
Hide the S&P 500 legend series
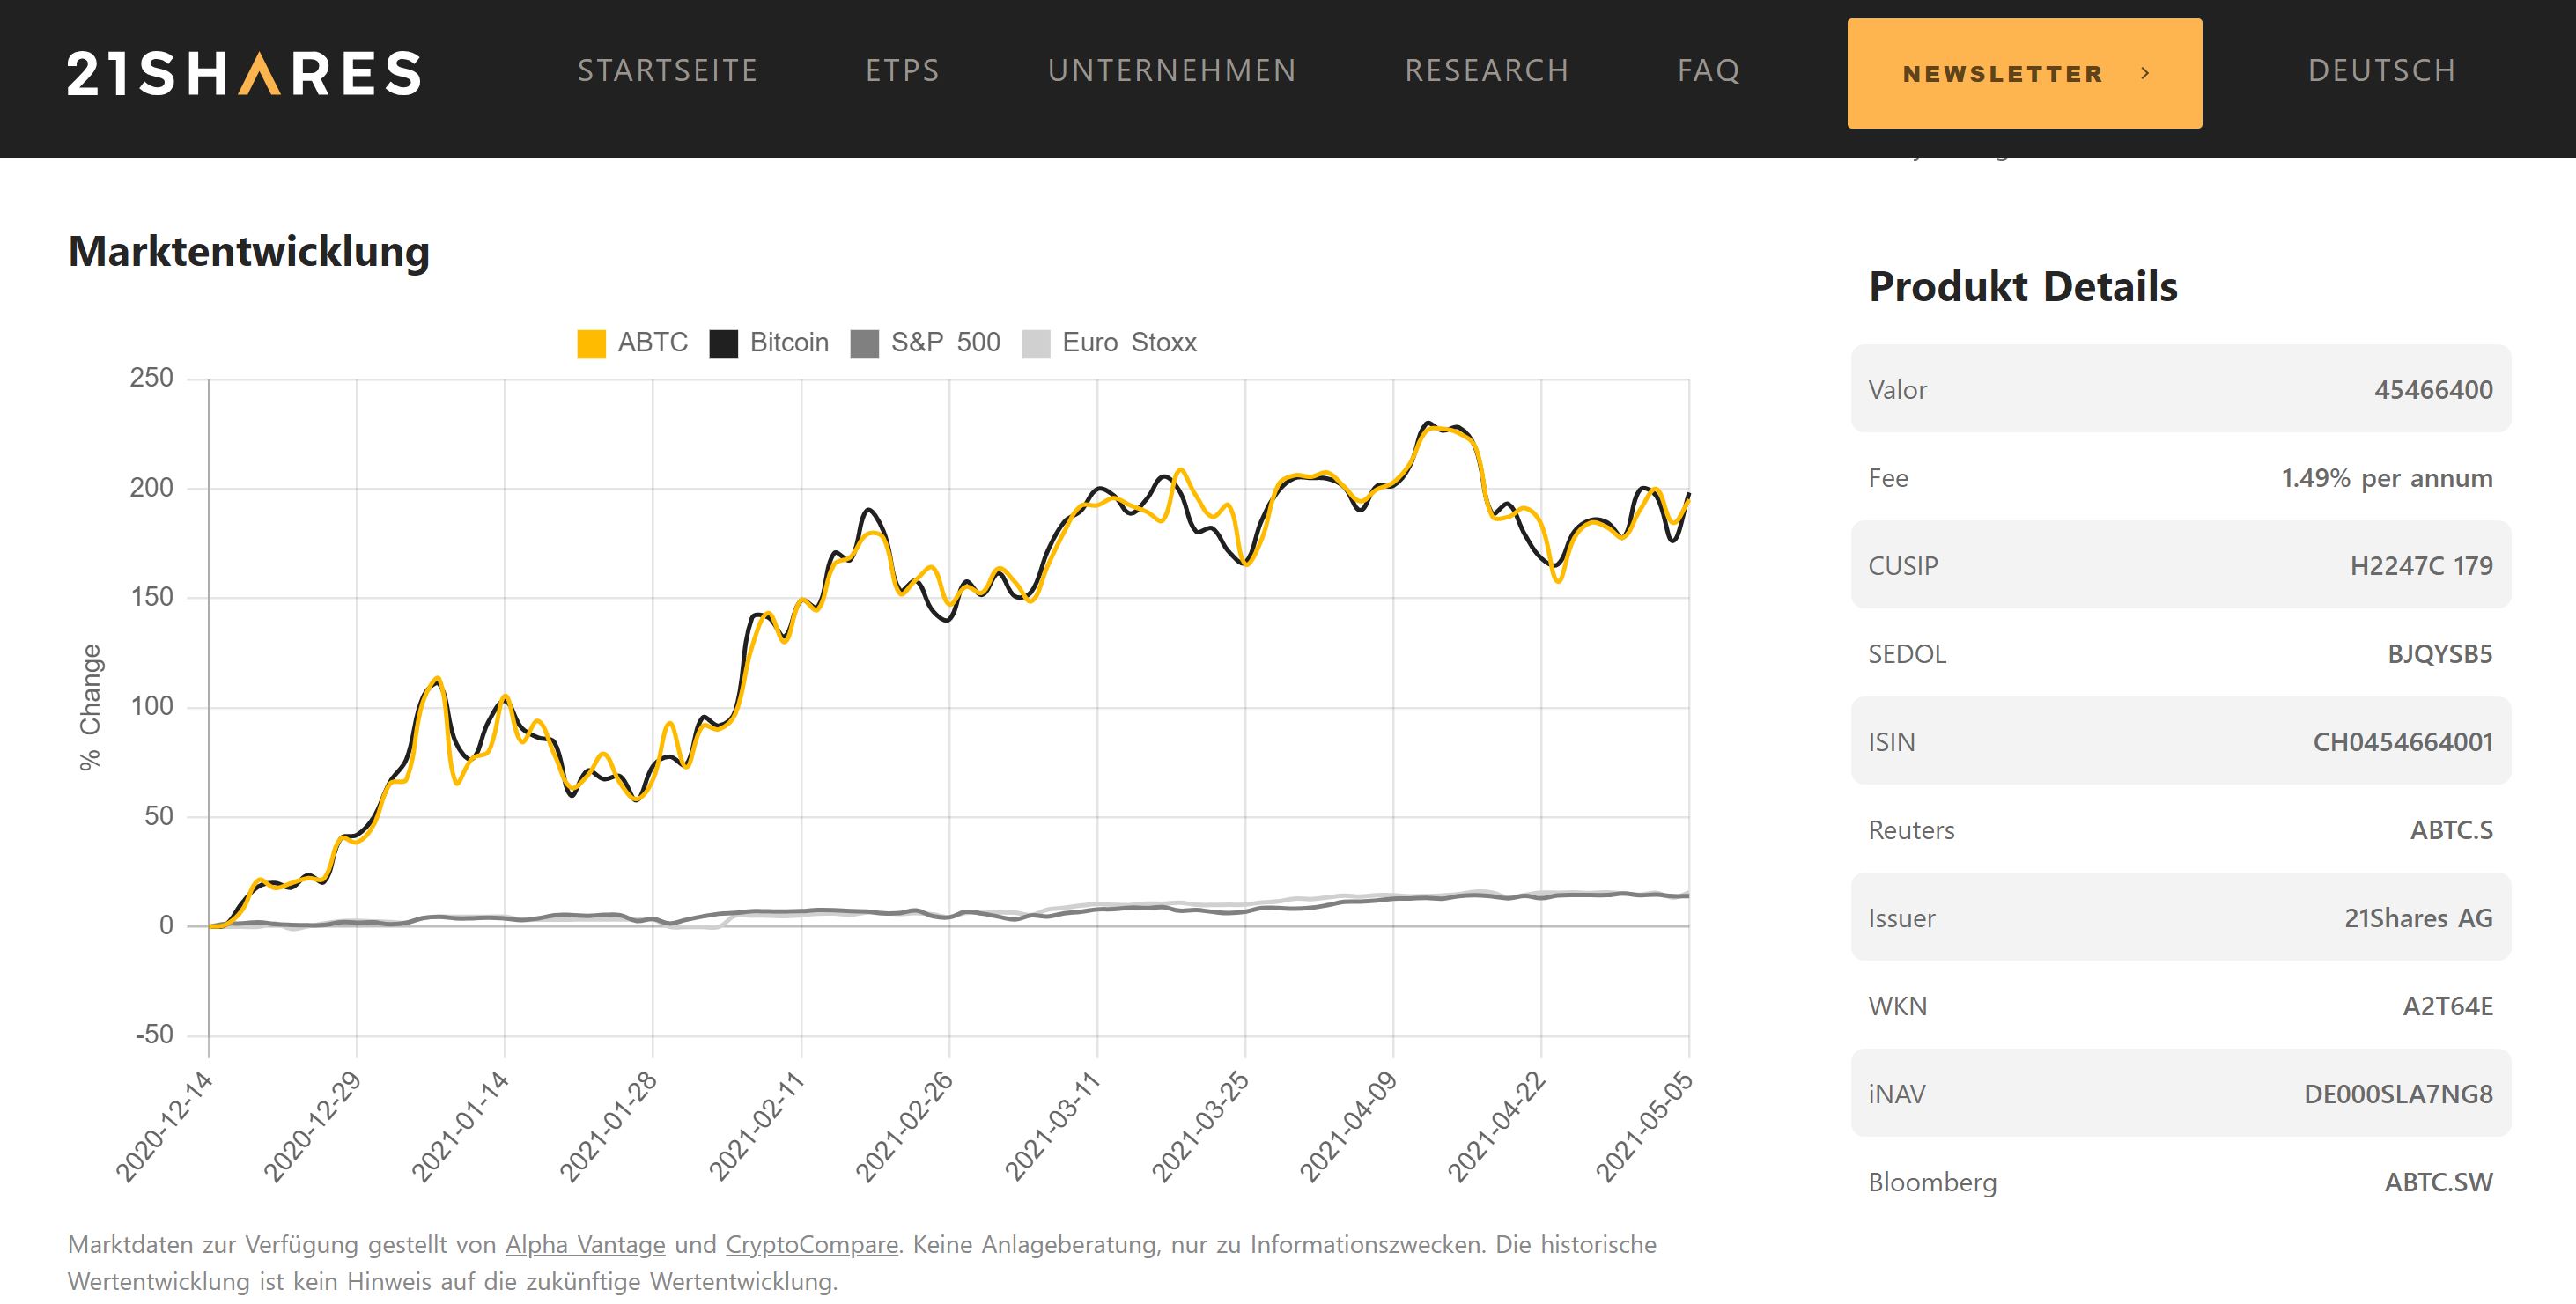(x=864, y=343)
